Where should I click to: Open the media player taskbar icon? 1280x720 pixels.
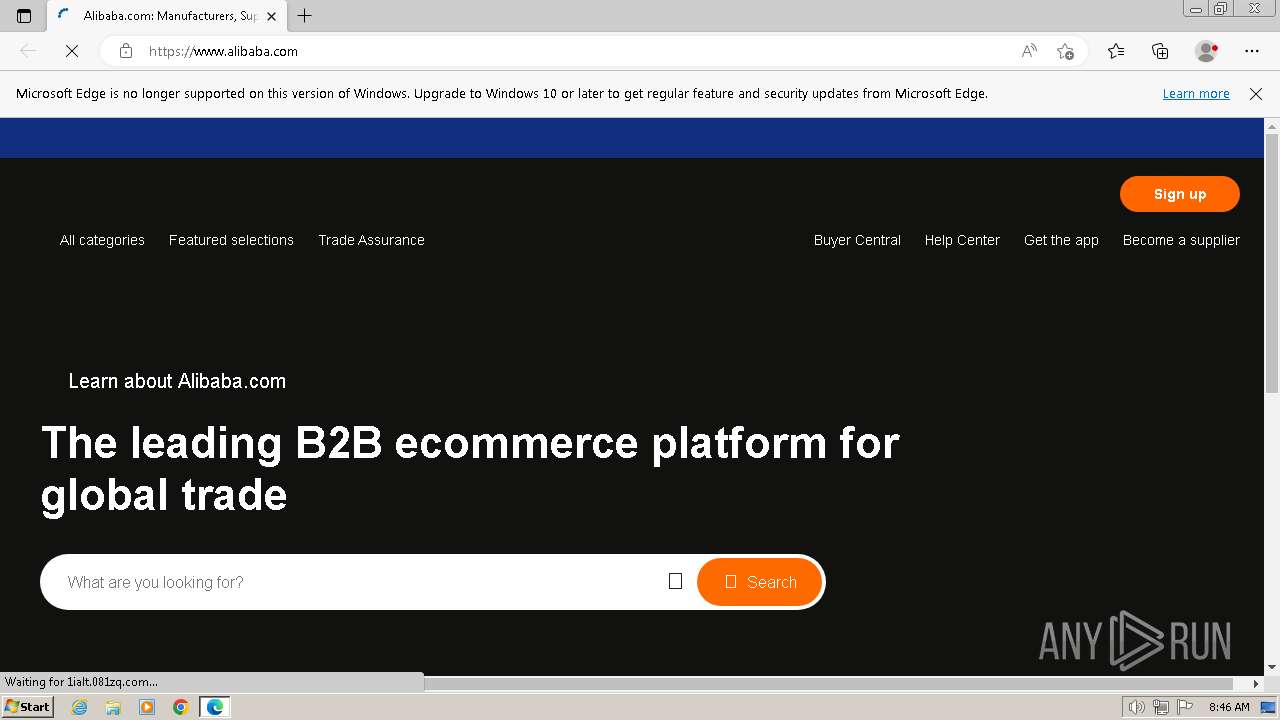click(x=147, y=707)
